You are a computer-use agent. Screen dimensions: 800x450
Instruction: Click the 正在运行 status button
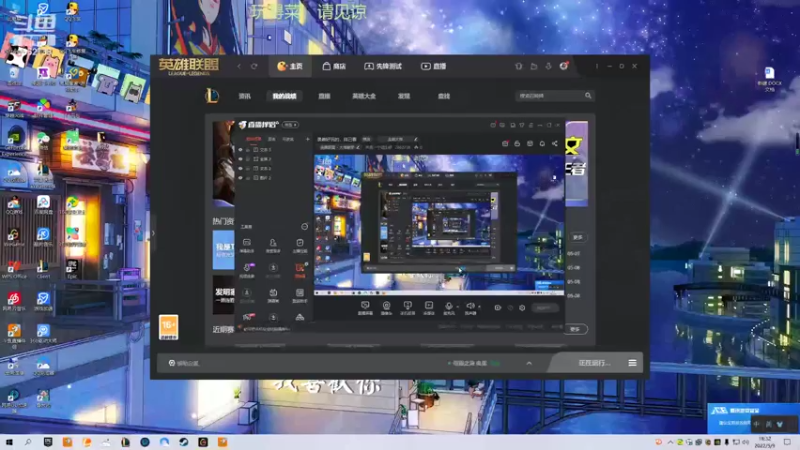point(594,363)
